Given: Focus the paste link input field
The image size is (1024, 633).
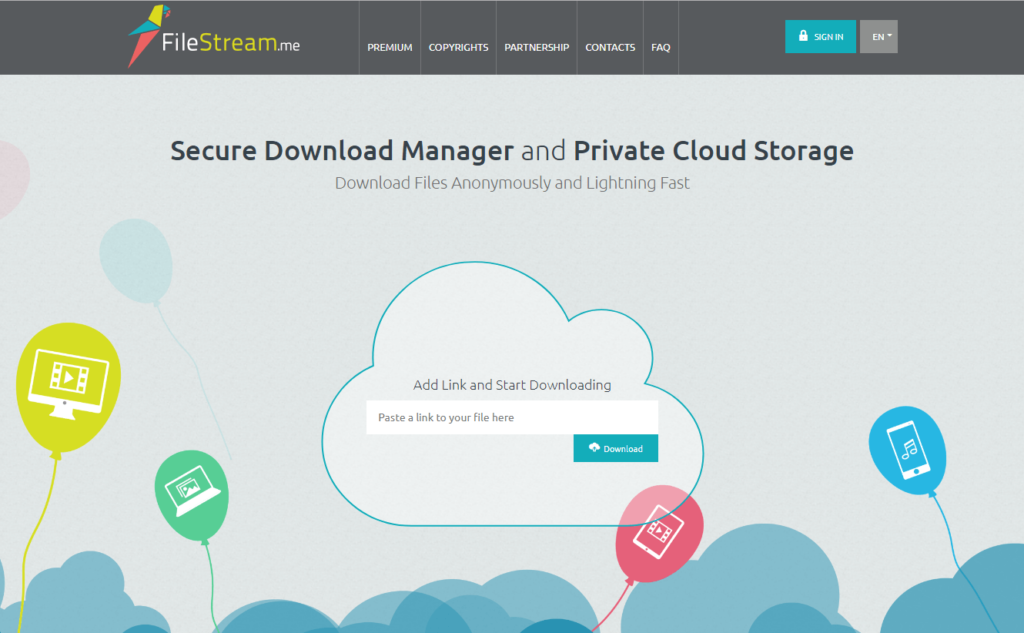Looking at the screenshot, I should click(x=512, y=417).
